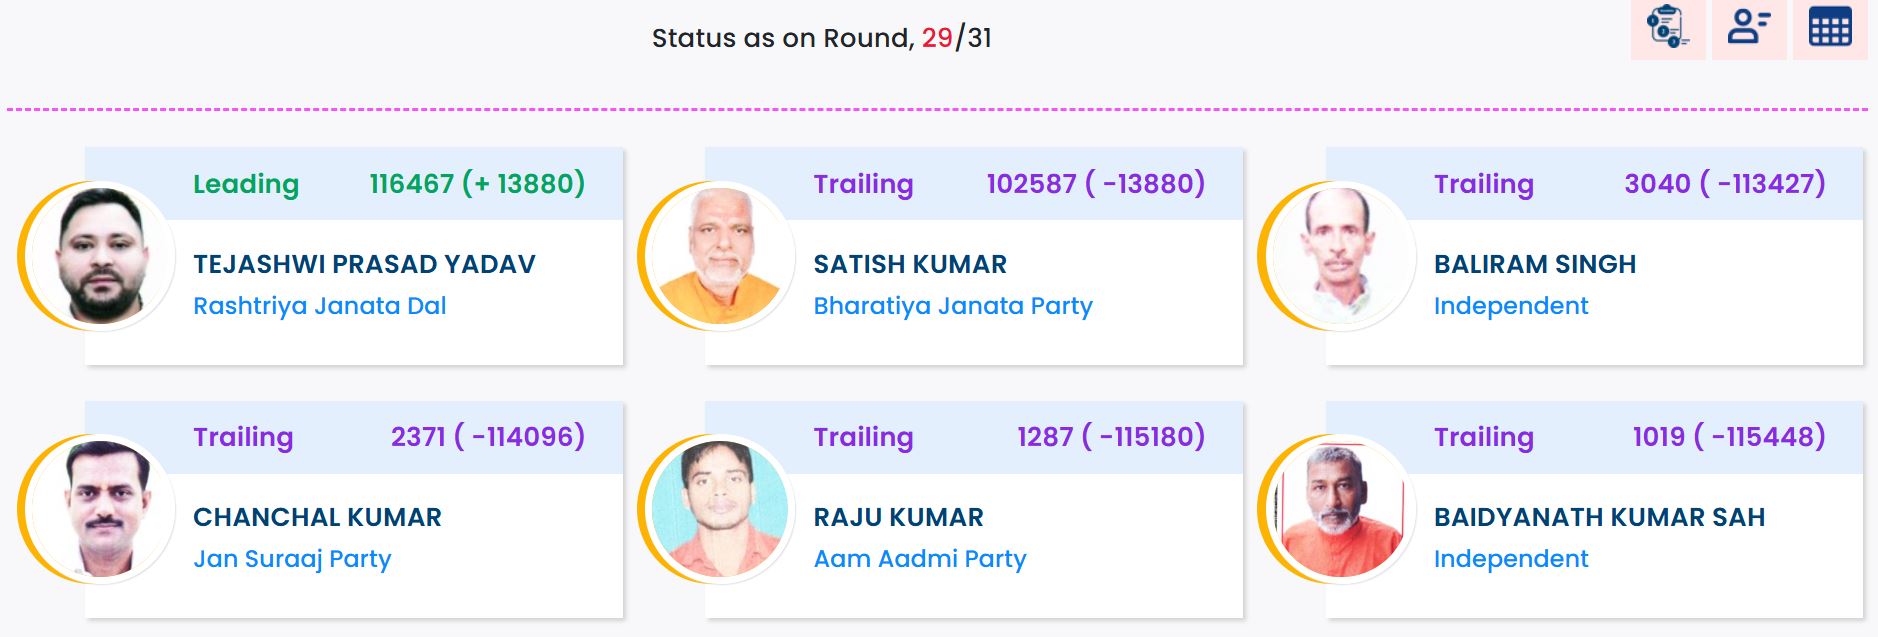Click the green Leading status label
1878x637 pixels.
246,184
